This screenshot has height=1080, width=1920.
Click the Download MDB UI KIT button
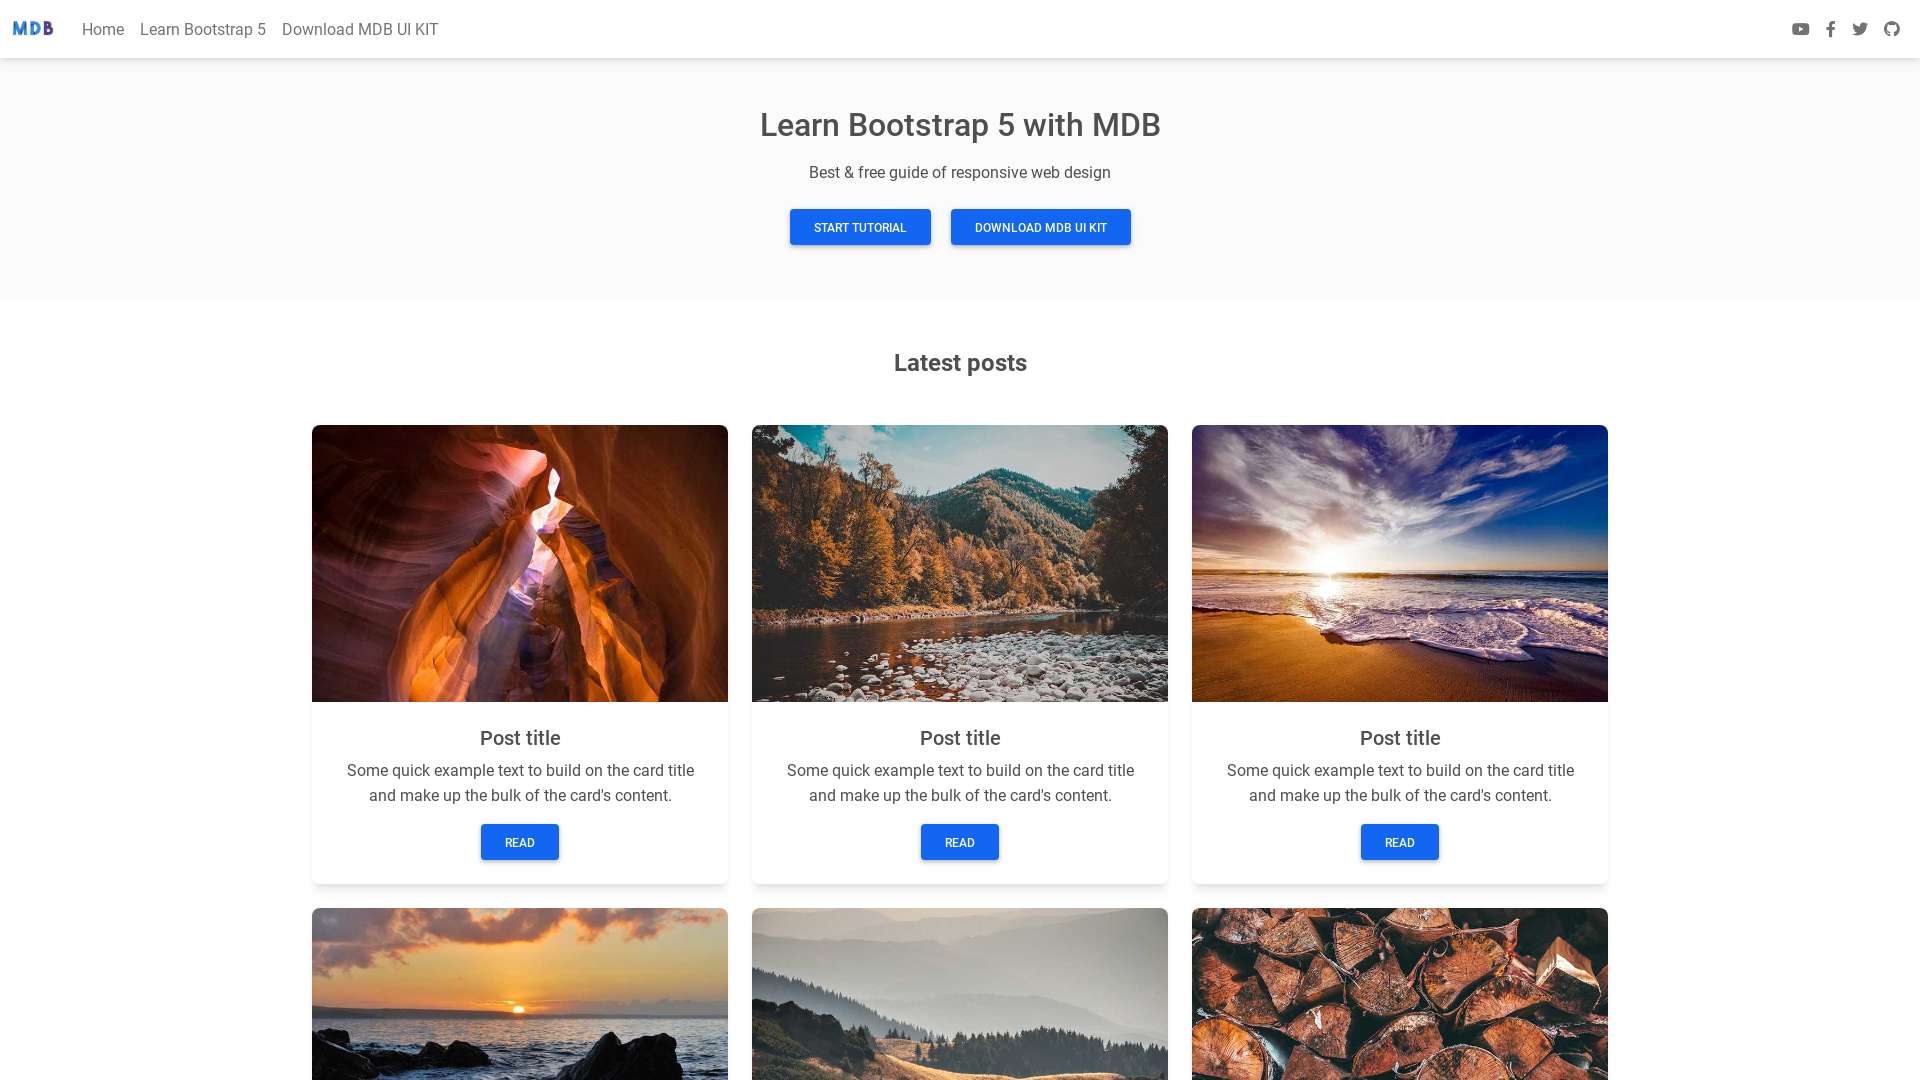click(1040, 227)
